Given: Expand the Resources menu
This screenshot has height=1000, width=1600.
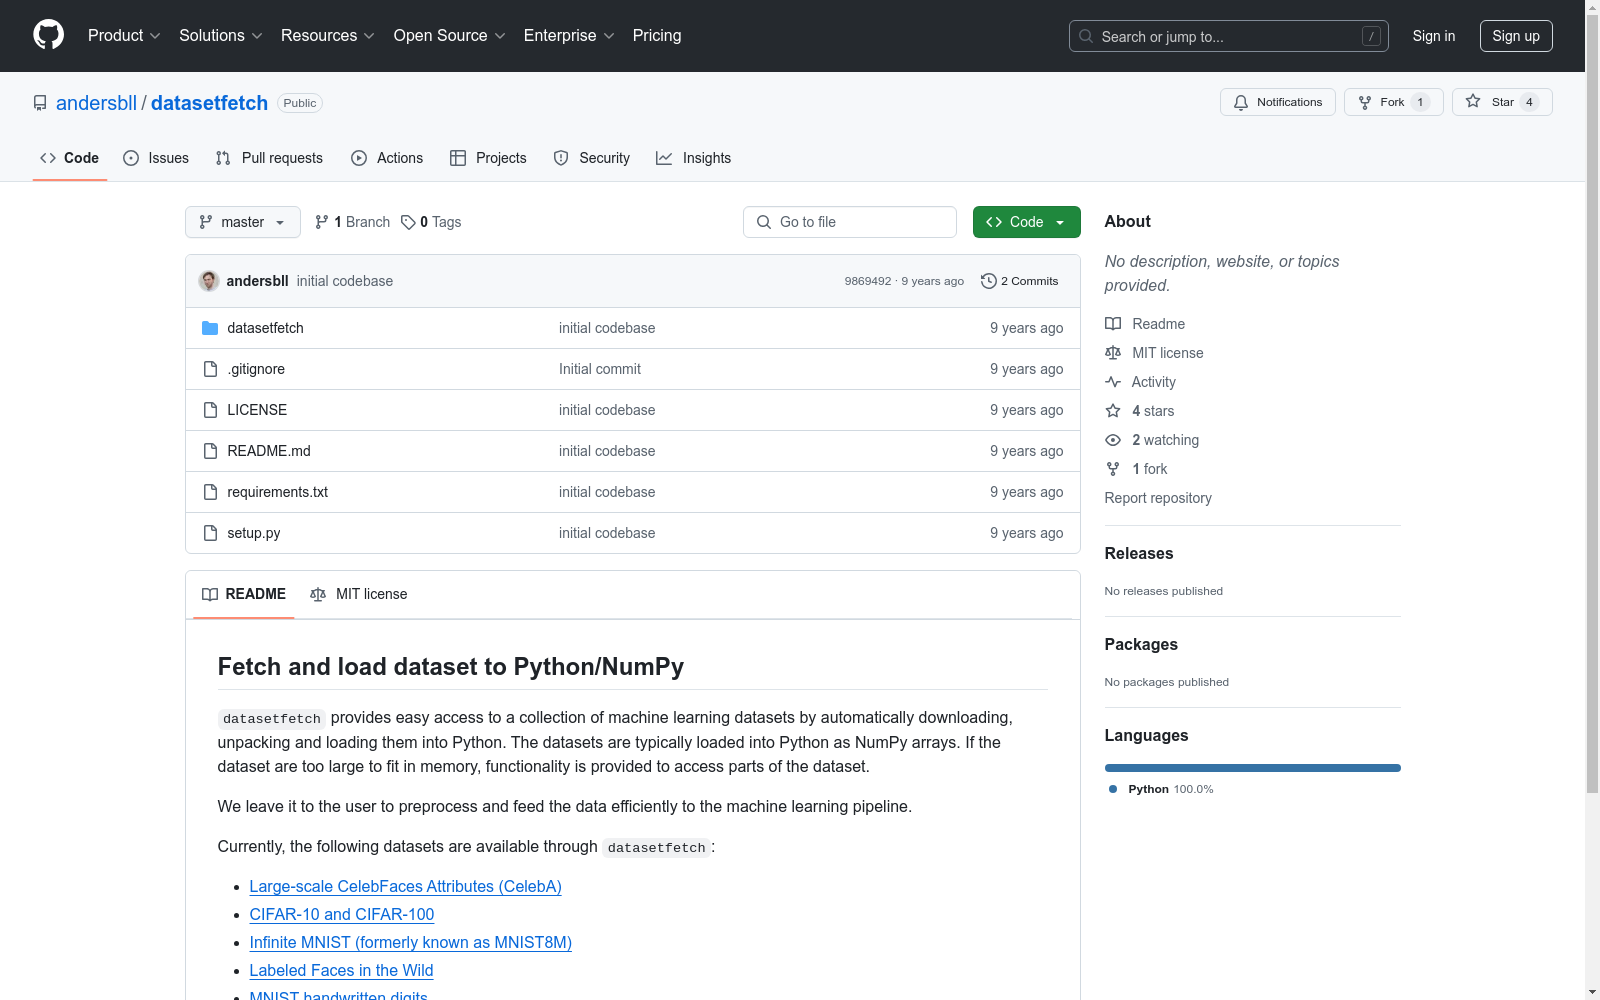Looking at the screenshot, I should tap(328, 35).
